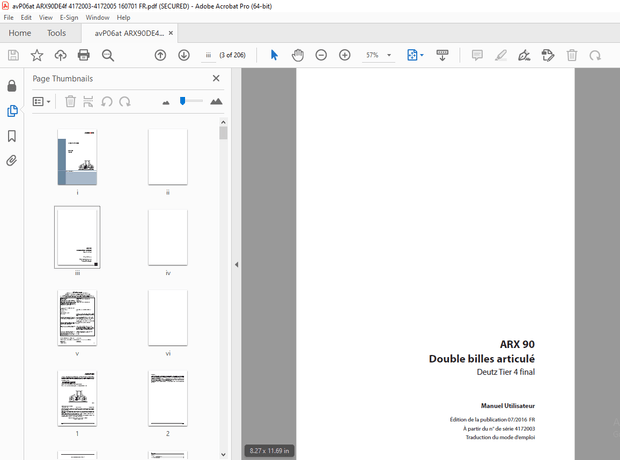Viewport: 620px width, 460px height.
Task: Activate the Selection arrow tool
Action: [x=274, y=55]
